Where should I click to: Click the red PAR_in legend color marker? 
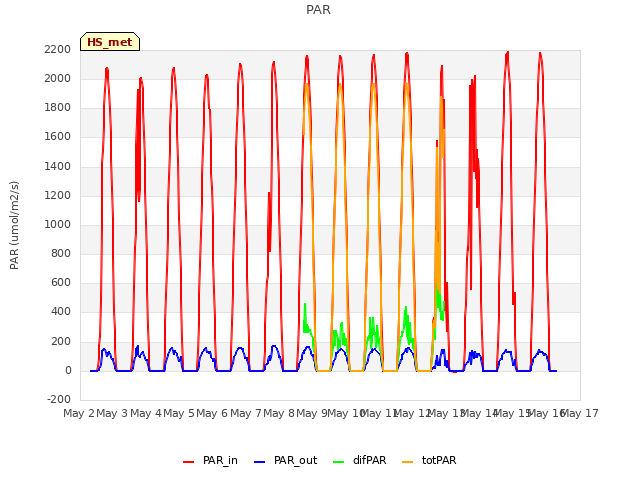[x=189, y=462]
